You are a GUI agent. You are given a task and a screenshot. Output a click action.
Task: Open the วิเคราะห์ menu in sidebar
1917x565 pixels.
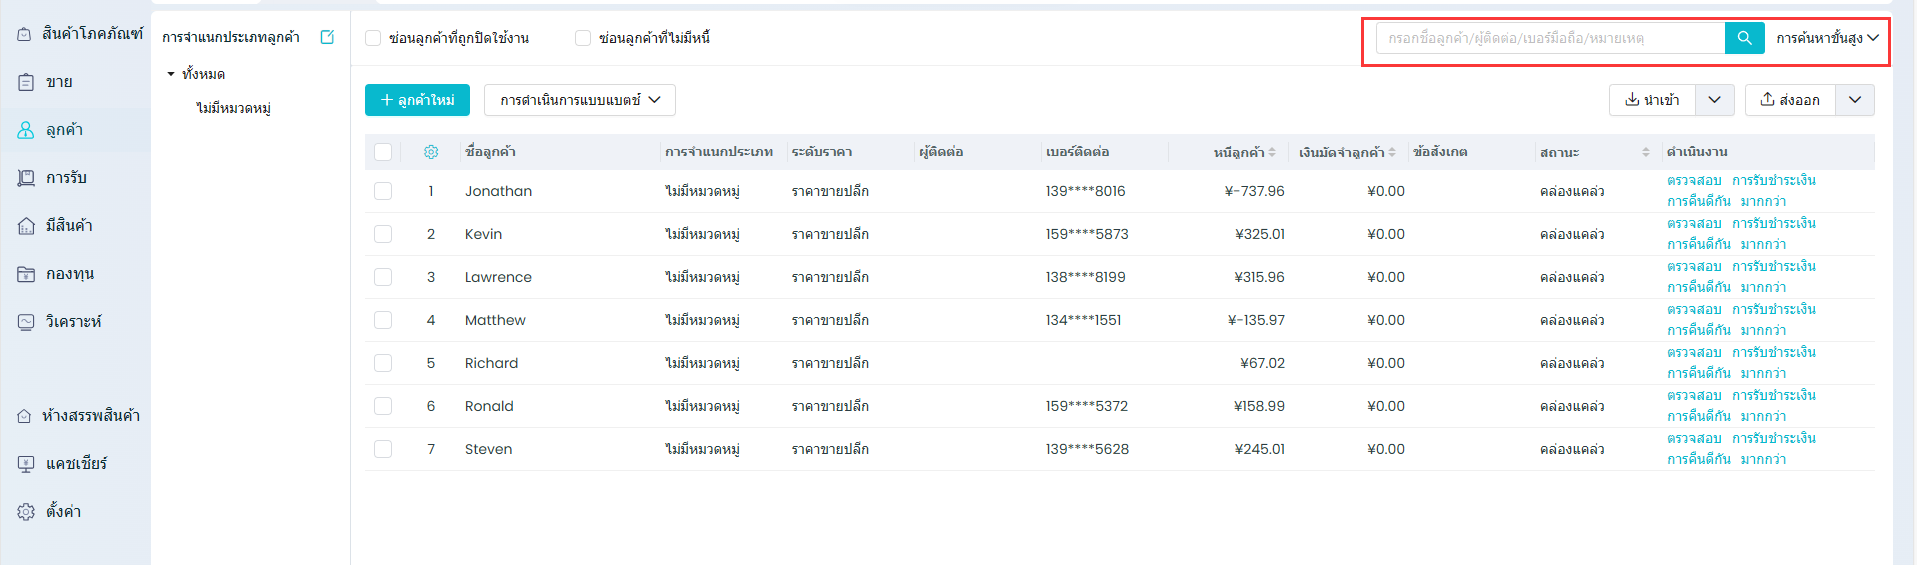(x=73, y=321)
